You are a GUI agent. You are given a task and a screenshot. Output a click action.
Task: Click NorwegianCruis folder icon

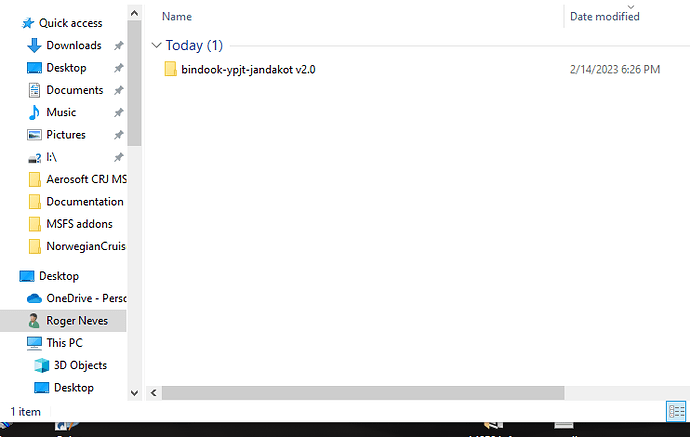34,246
